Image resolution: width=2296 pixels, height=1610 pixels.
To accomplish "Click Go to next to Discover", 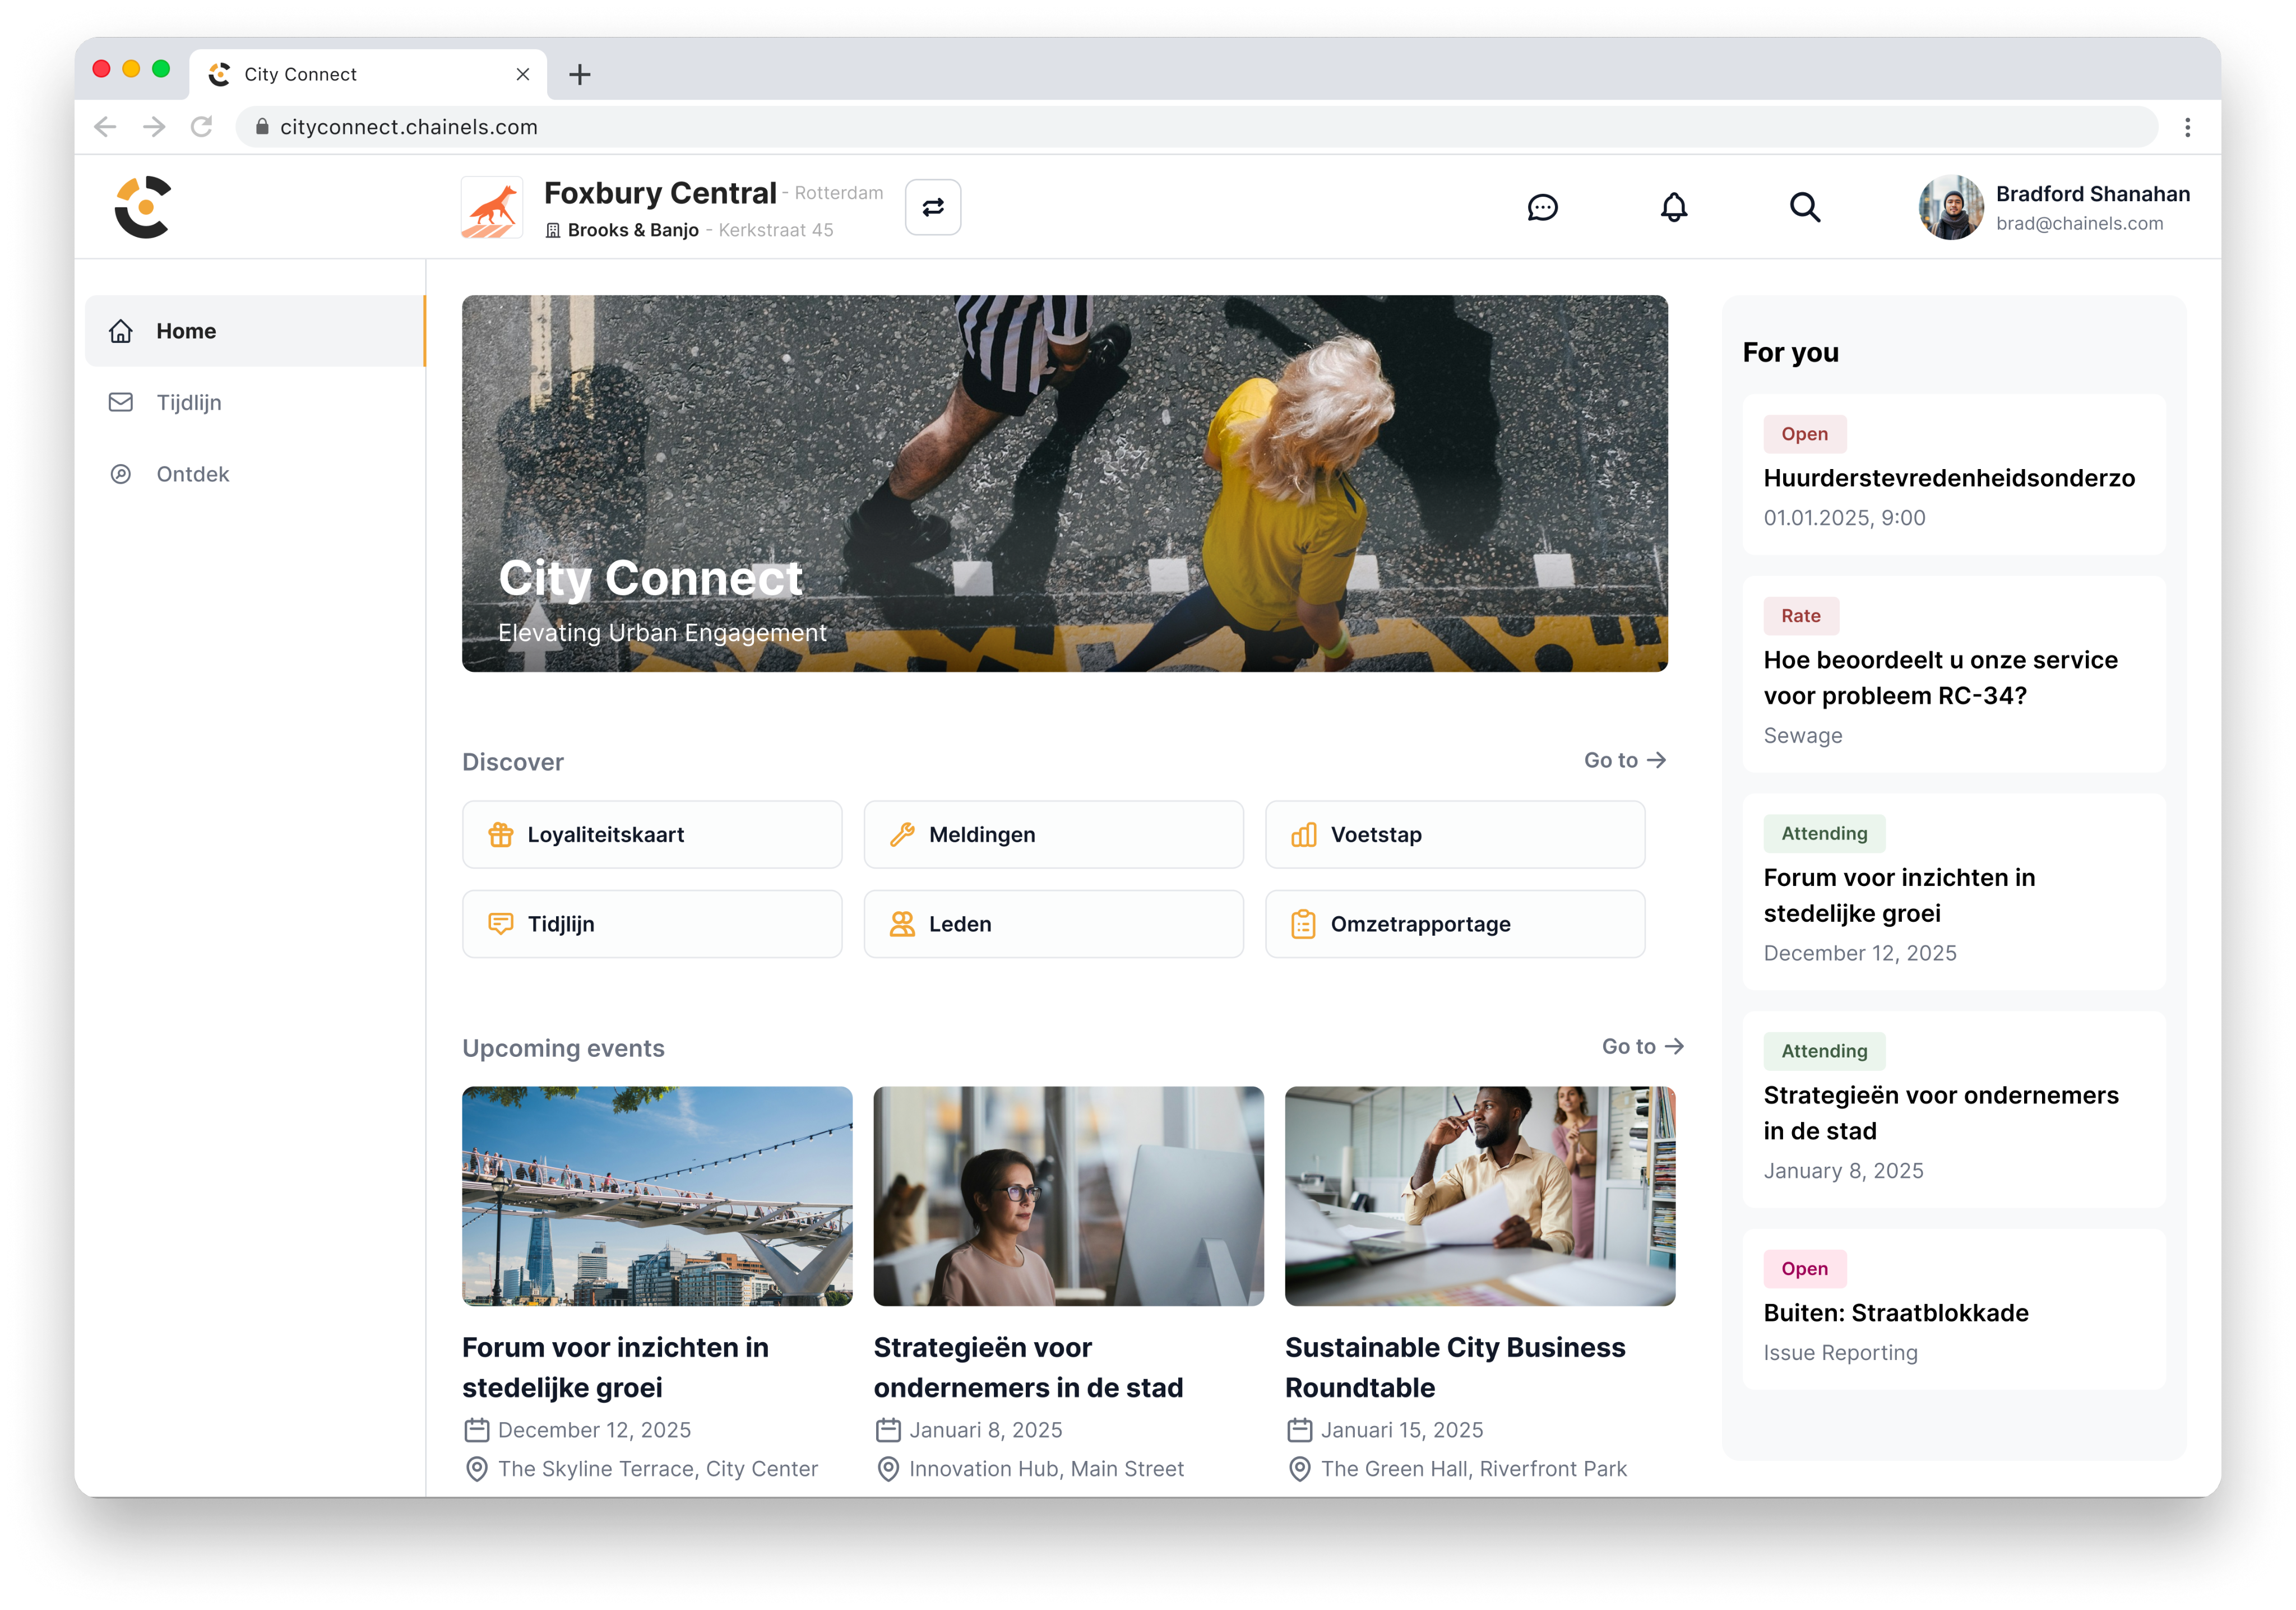I will (x=1624, y=760).
